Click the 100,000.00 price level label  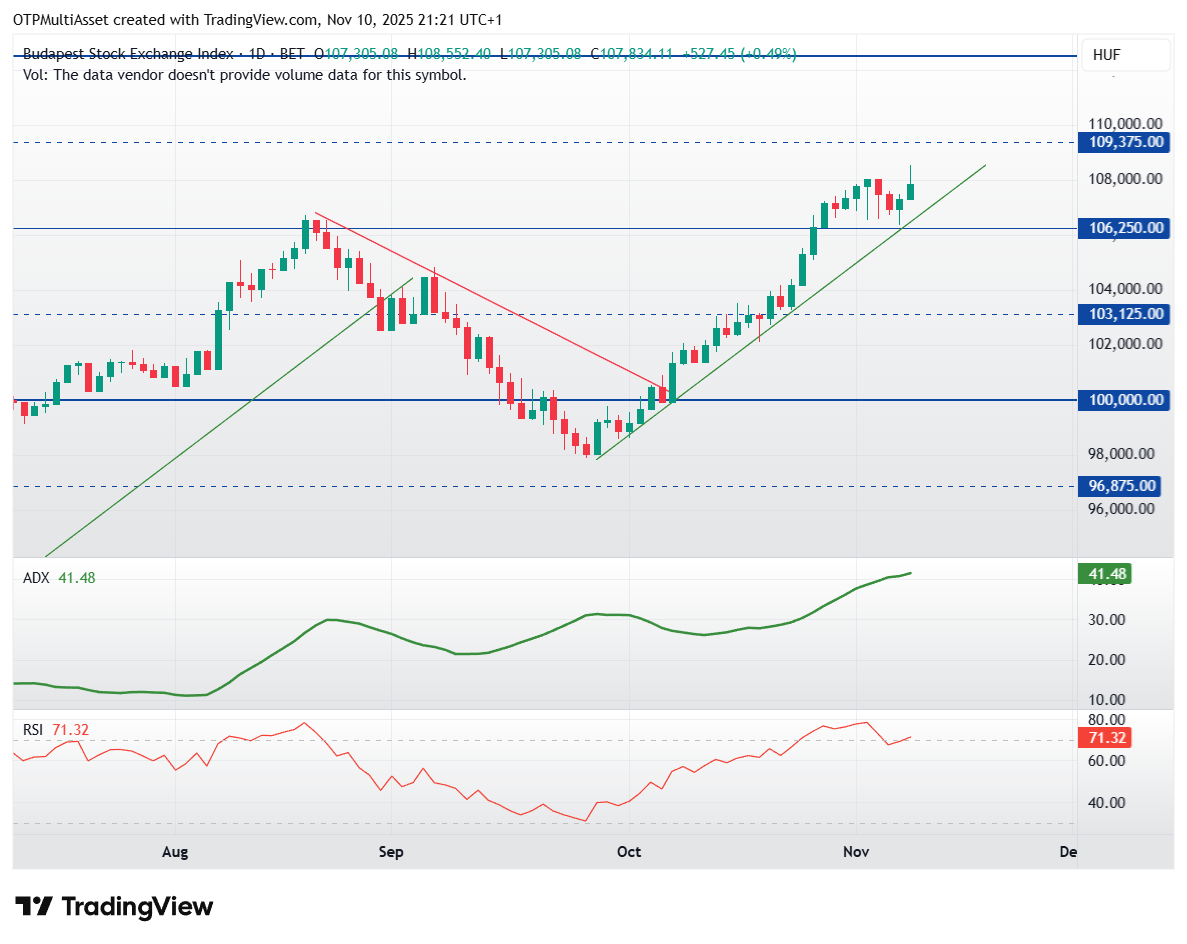1125,400
